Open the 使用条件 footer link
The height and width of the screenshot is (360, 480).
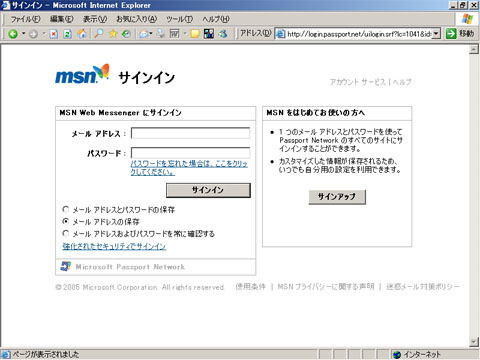tap(251, 287)
